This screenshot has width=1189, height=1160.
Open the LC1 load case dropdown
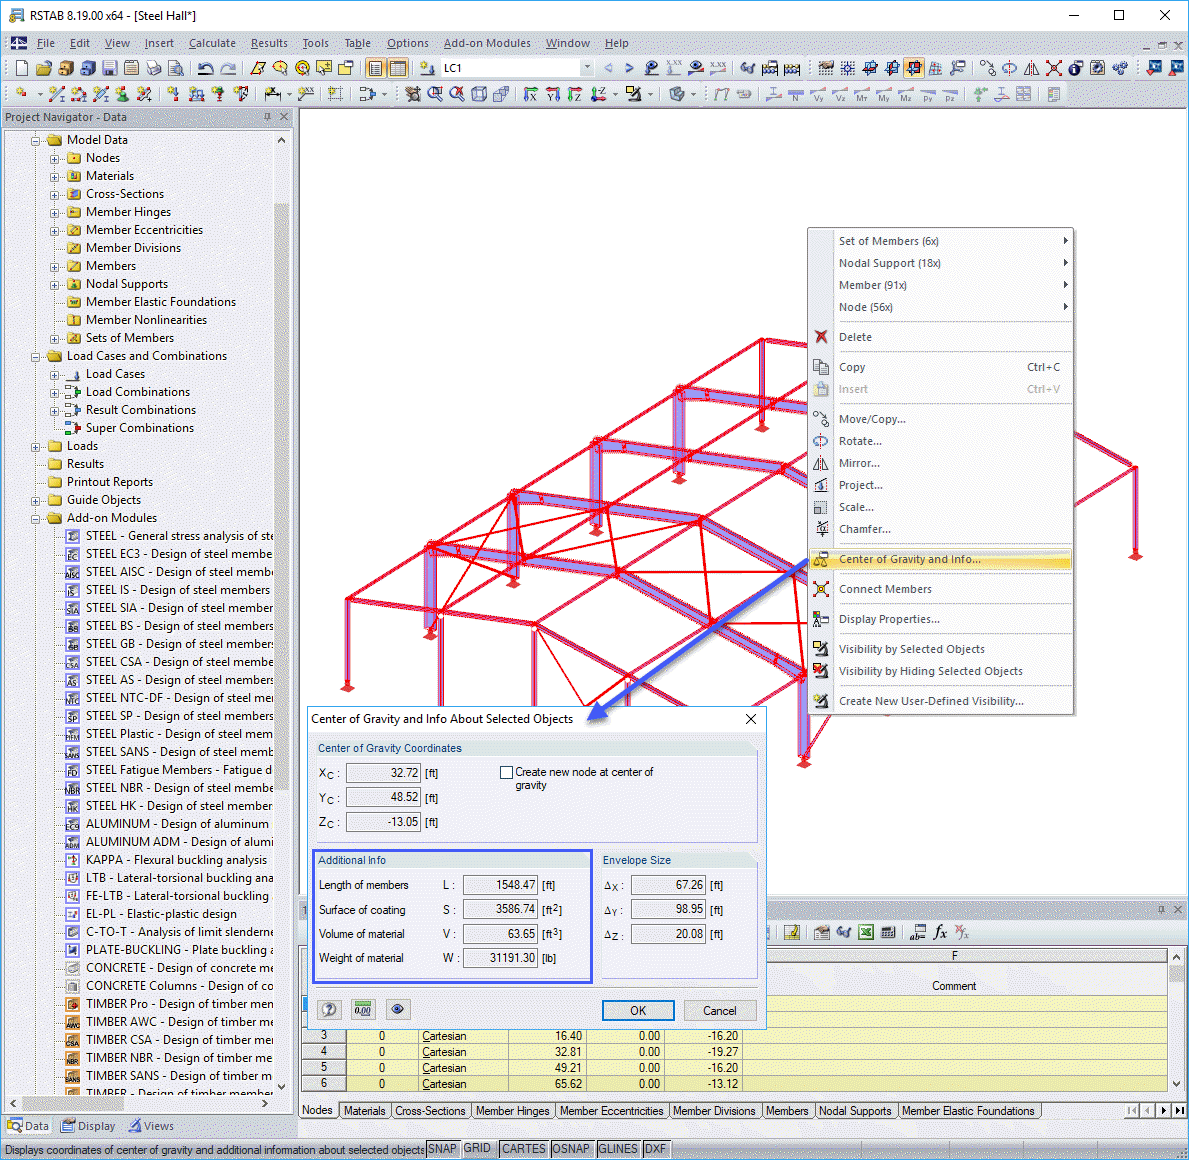pos(586,68)
